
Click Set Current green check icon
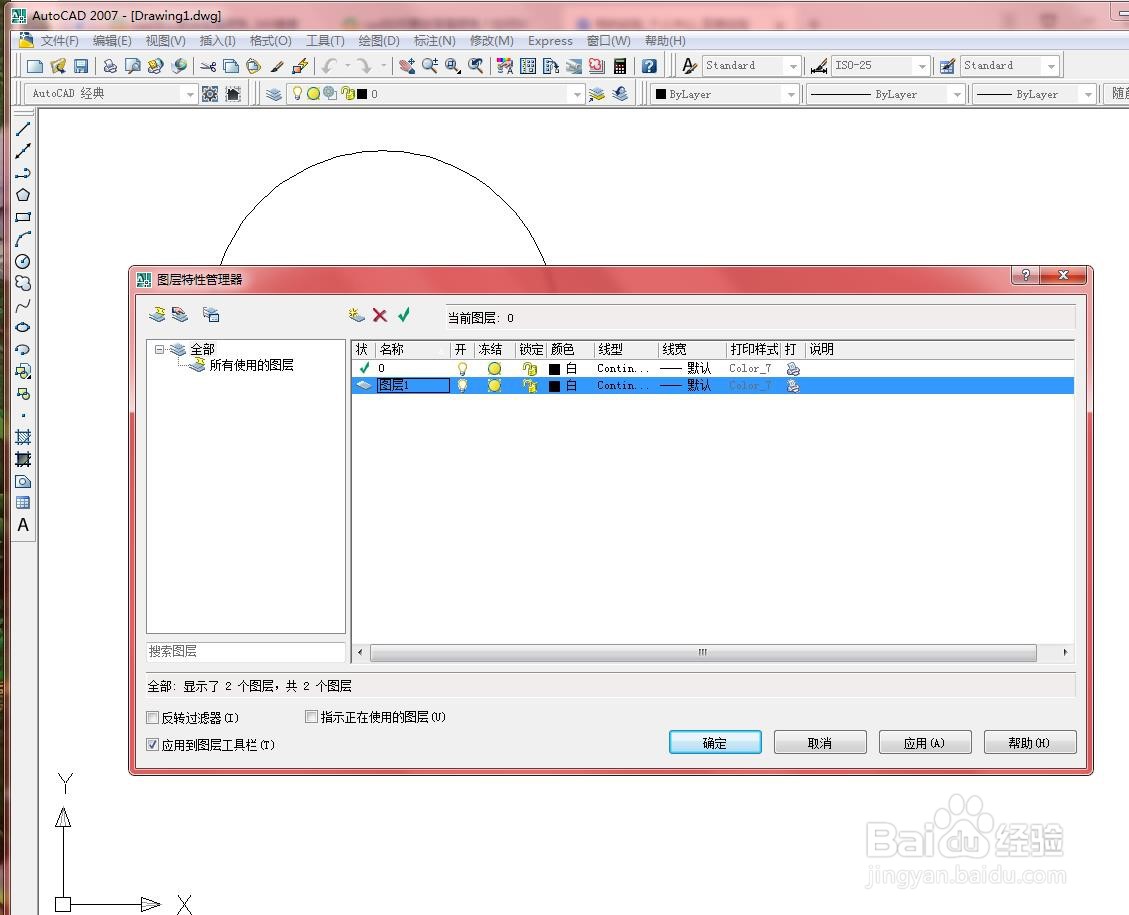(x=403, y=315)
